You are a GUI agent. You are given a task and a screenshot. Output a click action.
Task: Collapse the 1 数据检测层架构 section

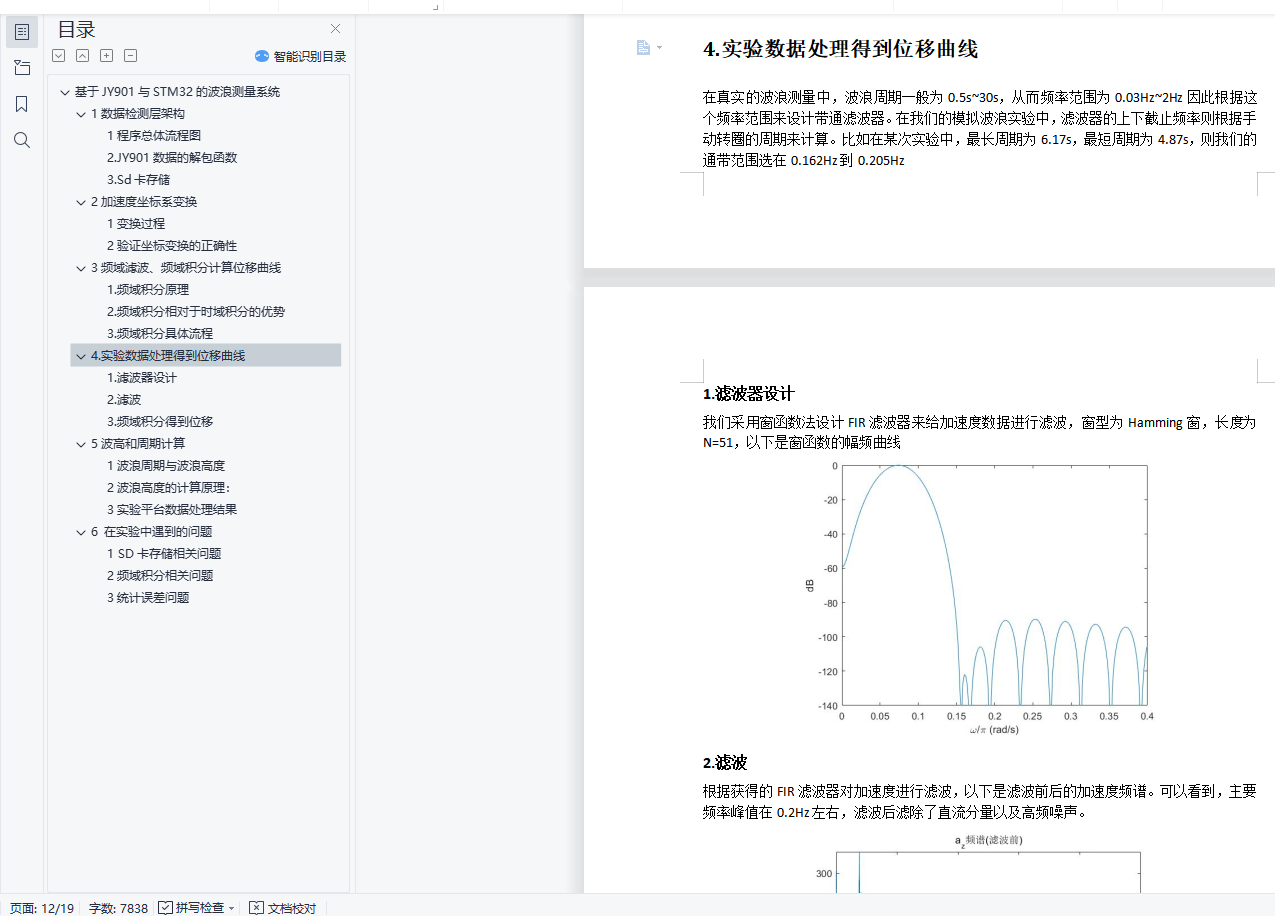[x=81, y=114]
